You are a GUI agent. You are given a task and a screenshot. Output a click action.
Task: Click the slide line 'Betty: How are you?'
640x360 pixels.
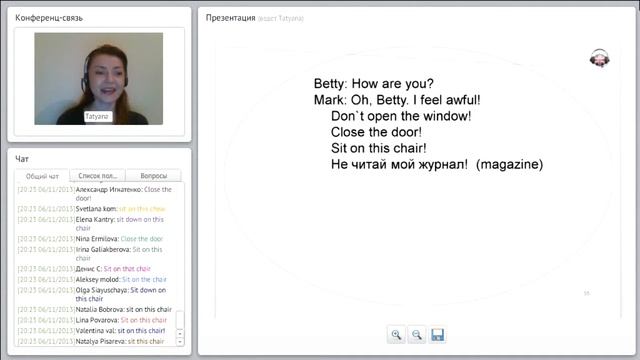coord(373,84)
